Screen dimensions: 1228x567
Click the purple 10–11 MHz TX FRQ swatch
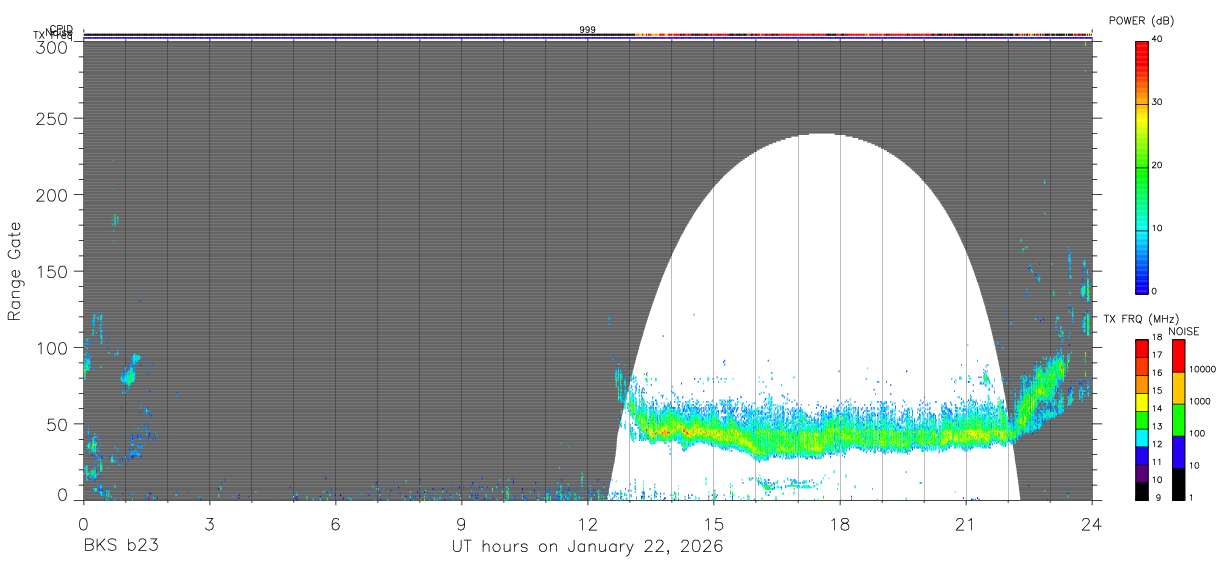[1141, 472]
